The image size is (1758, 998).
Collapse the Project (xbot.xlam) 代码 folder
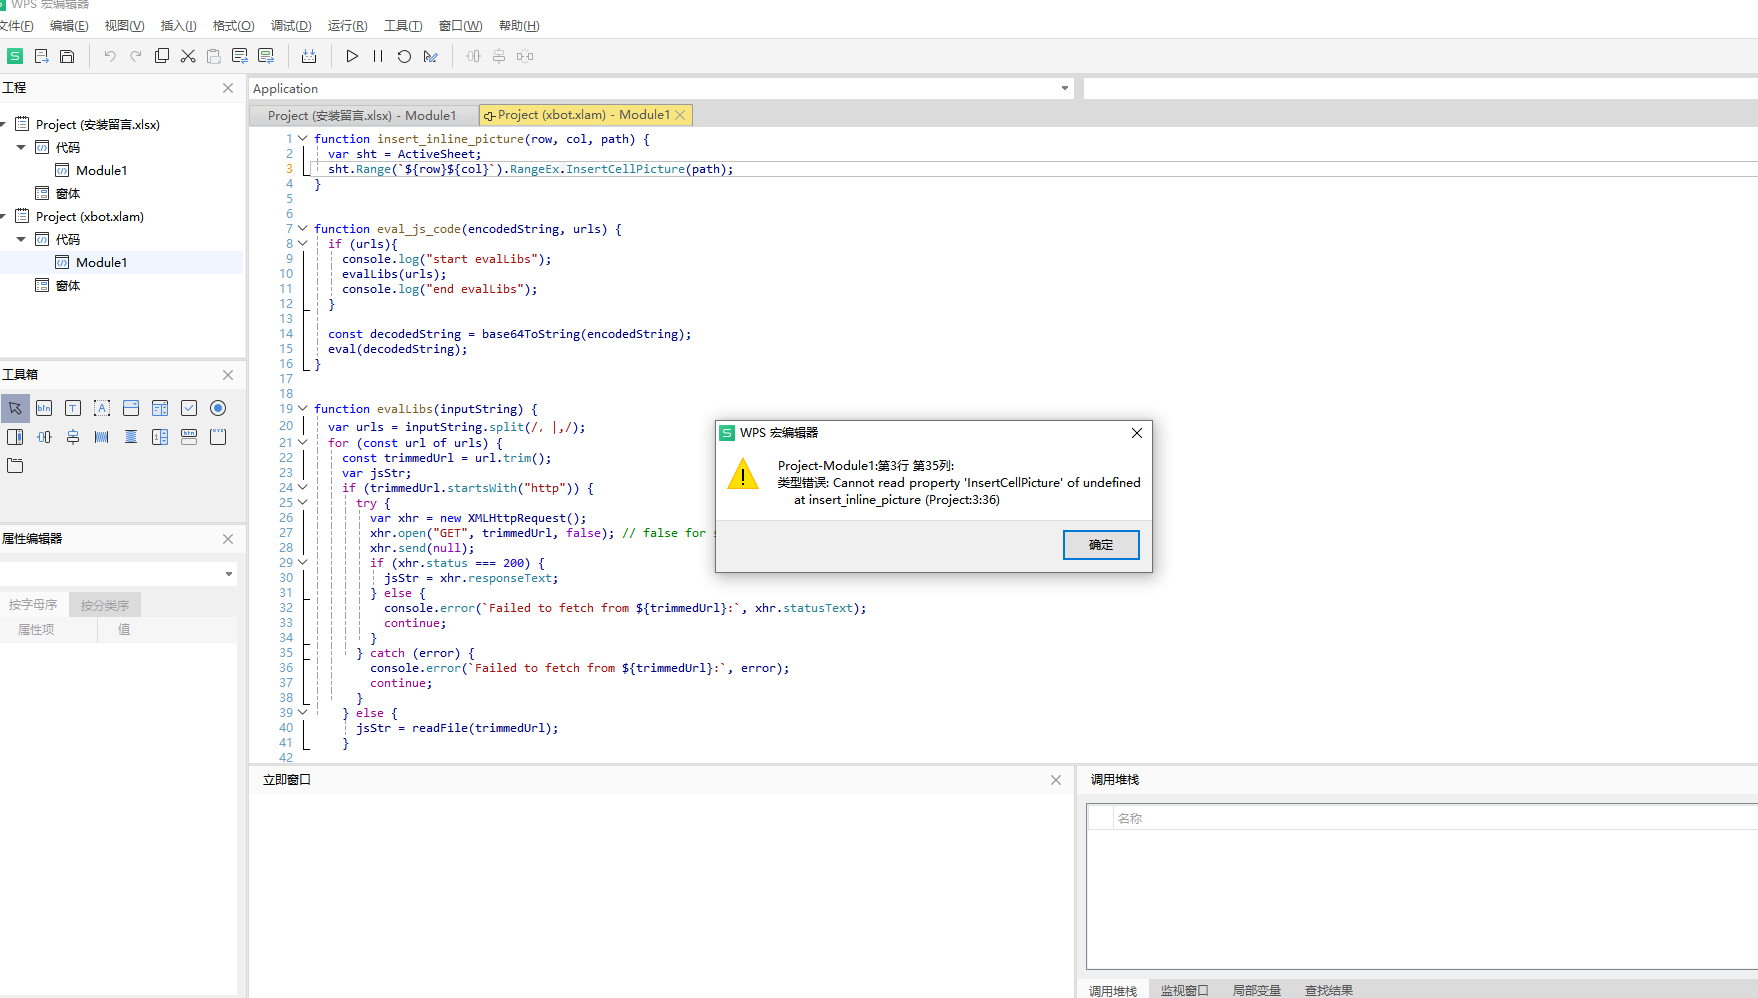pos(21,240)
